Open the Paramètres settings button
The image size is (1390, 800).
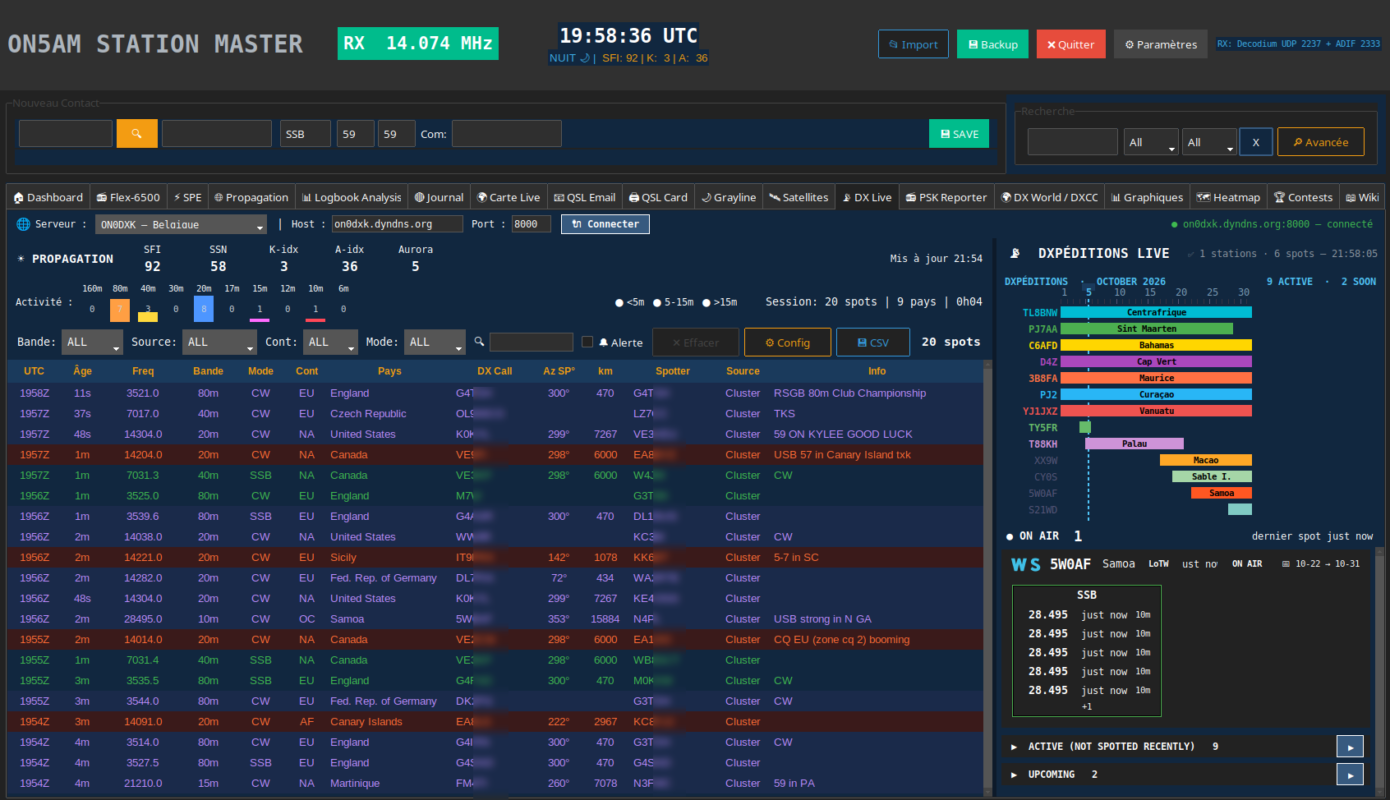(x=1161, y=44)
